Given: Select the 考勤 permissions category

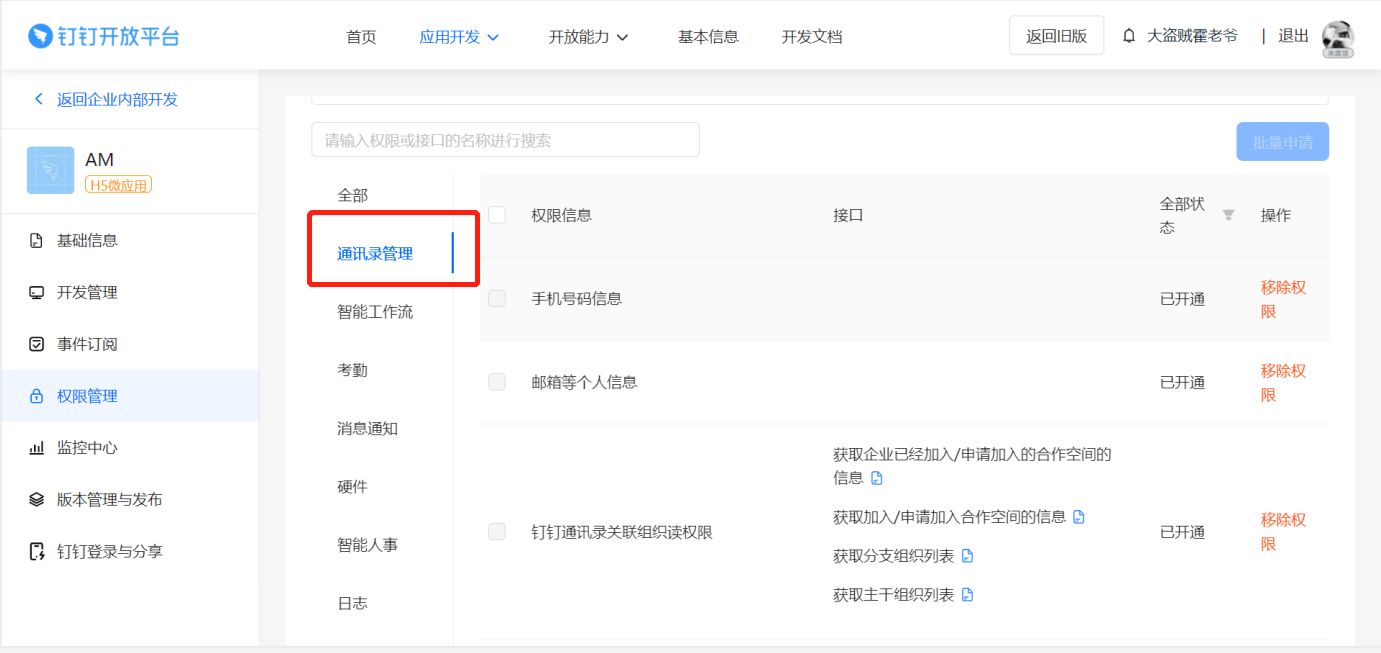Looking at the screenshot, I should coord(351,370).
